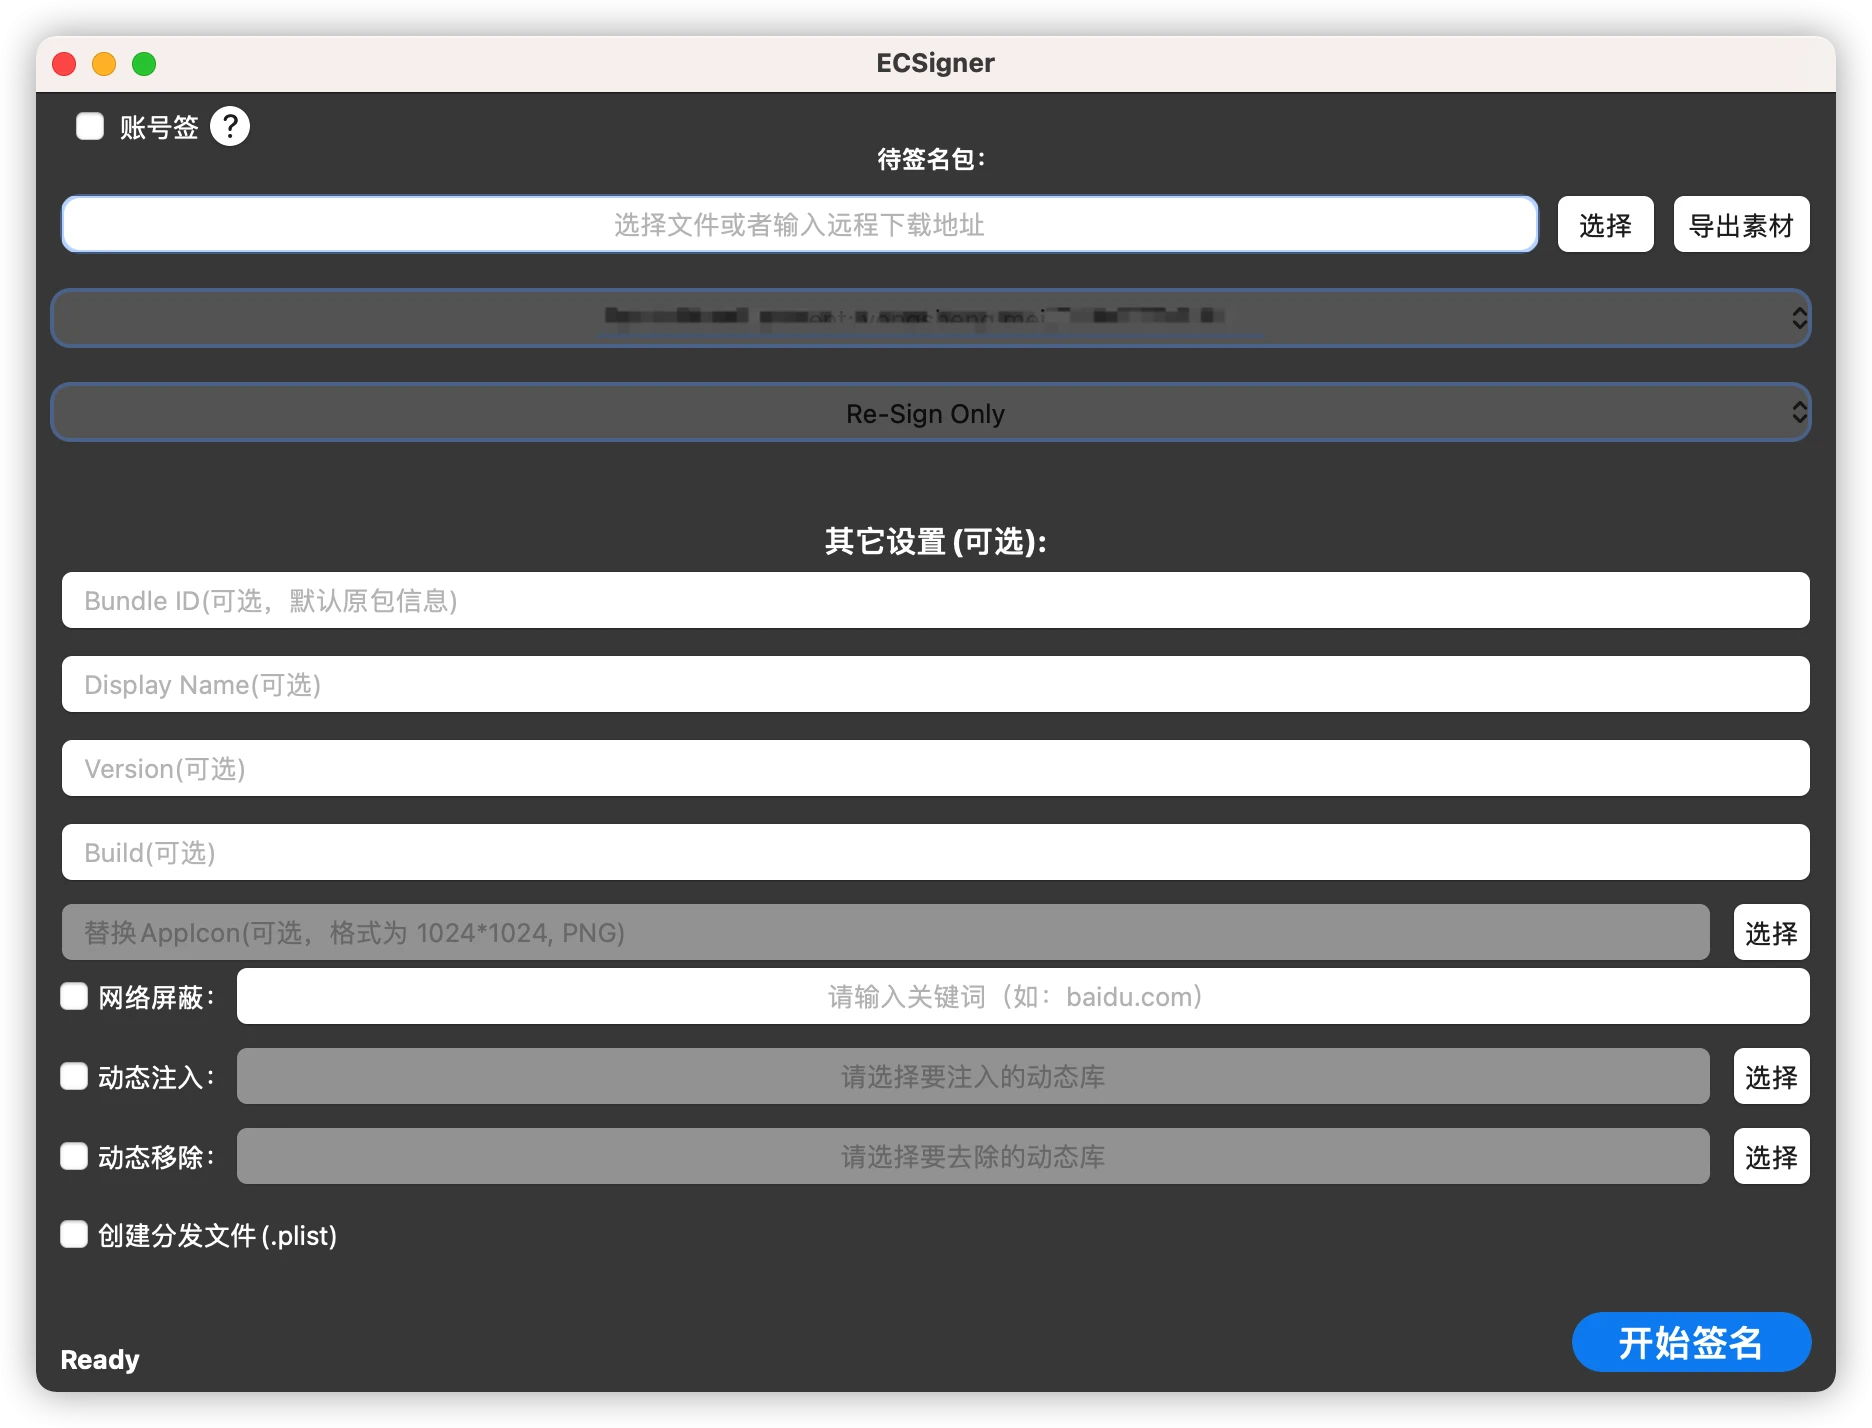Pick a dylib to inject via 选择 button

tap(1771, 1076)
